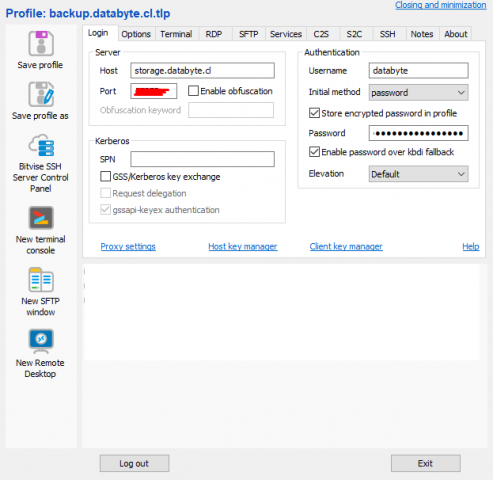Toggle Request delegation checkbox
The height and width of the screenshot is (480, 493).
click(106, 193)
